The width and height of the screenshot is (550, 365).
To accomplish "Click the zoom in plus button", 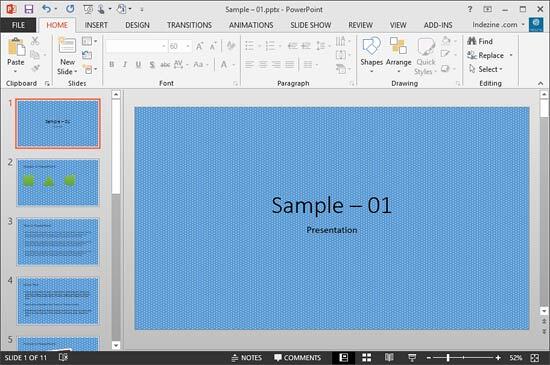I will click(x=498, y=358).
